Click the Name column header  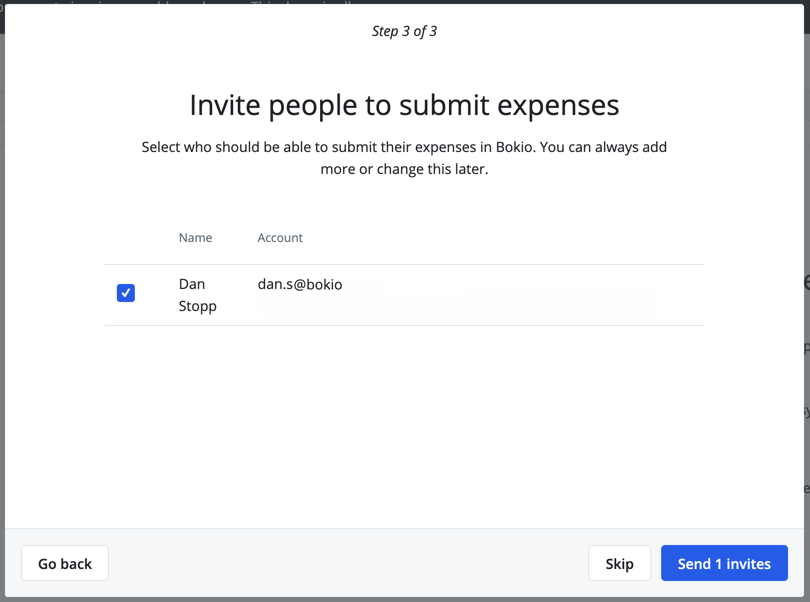point(195,238)
